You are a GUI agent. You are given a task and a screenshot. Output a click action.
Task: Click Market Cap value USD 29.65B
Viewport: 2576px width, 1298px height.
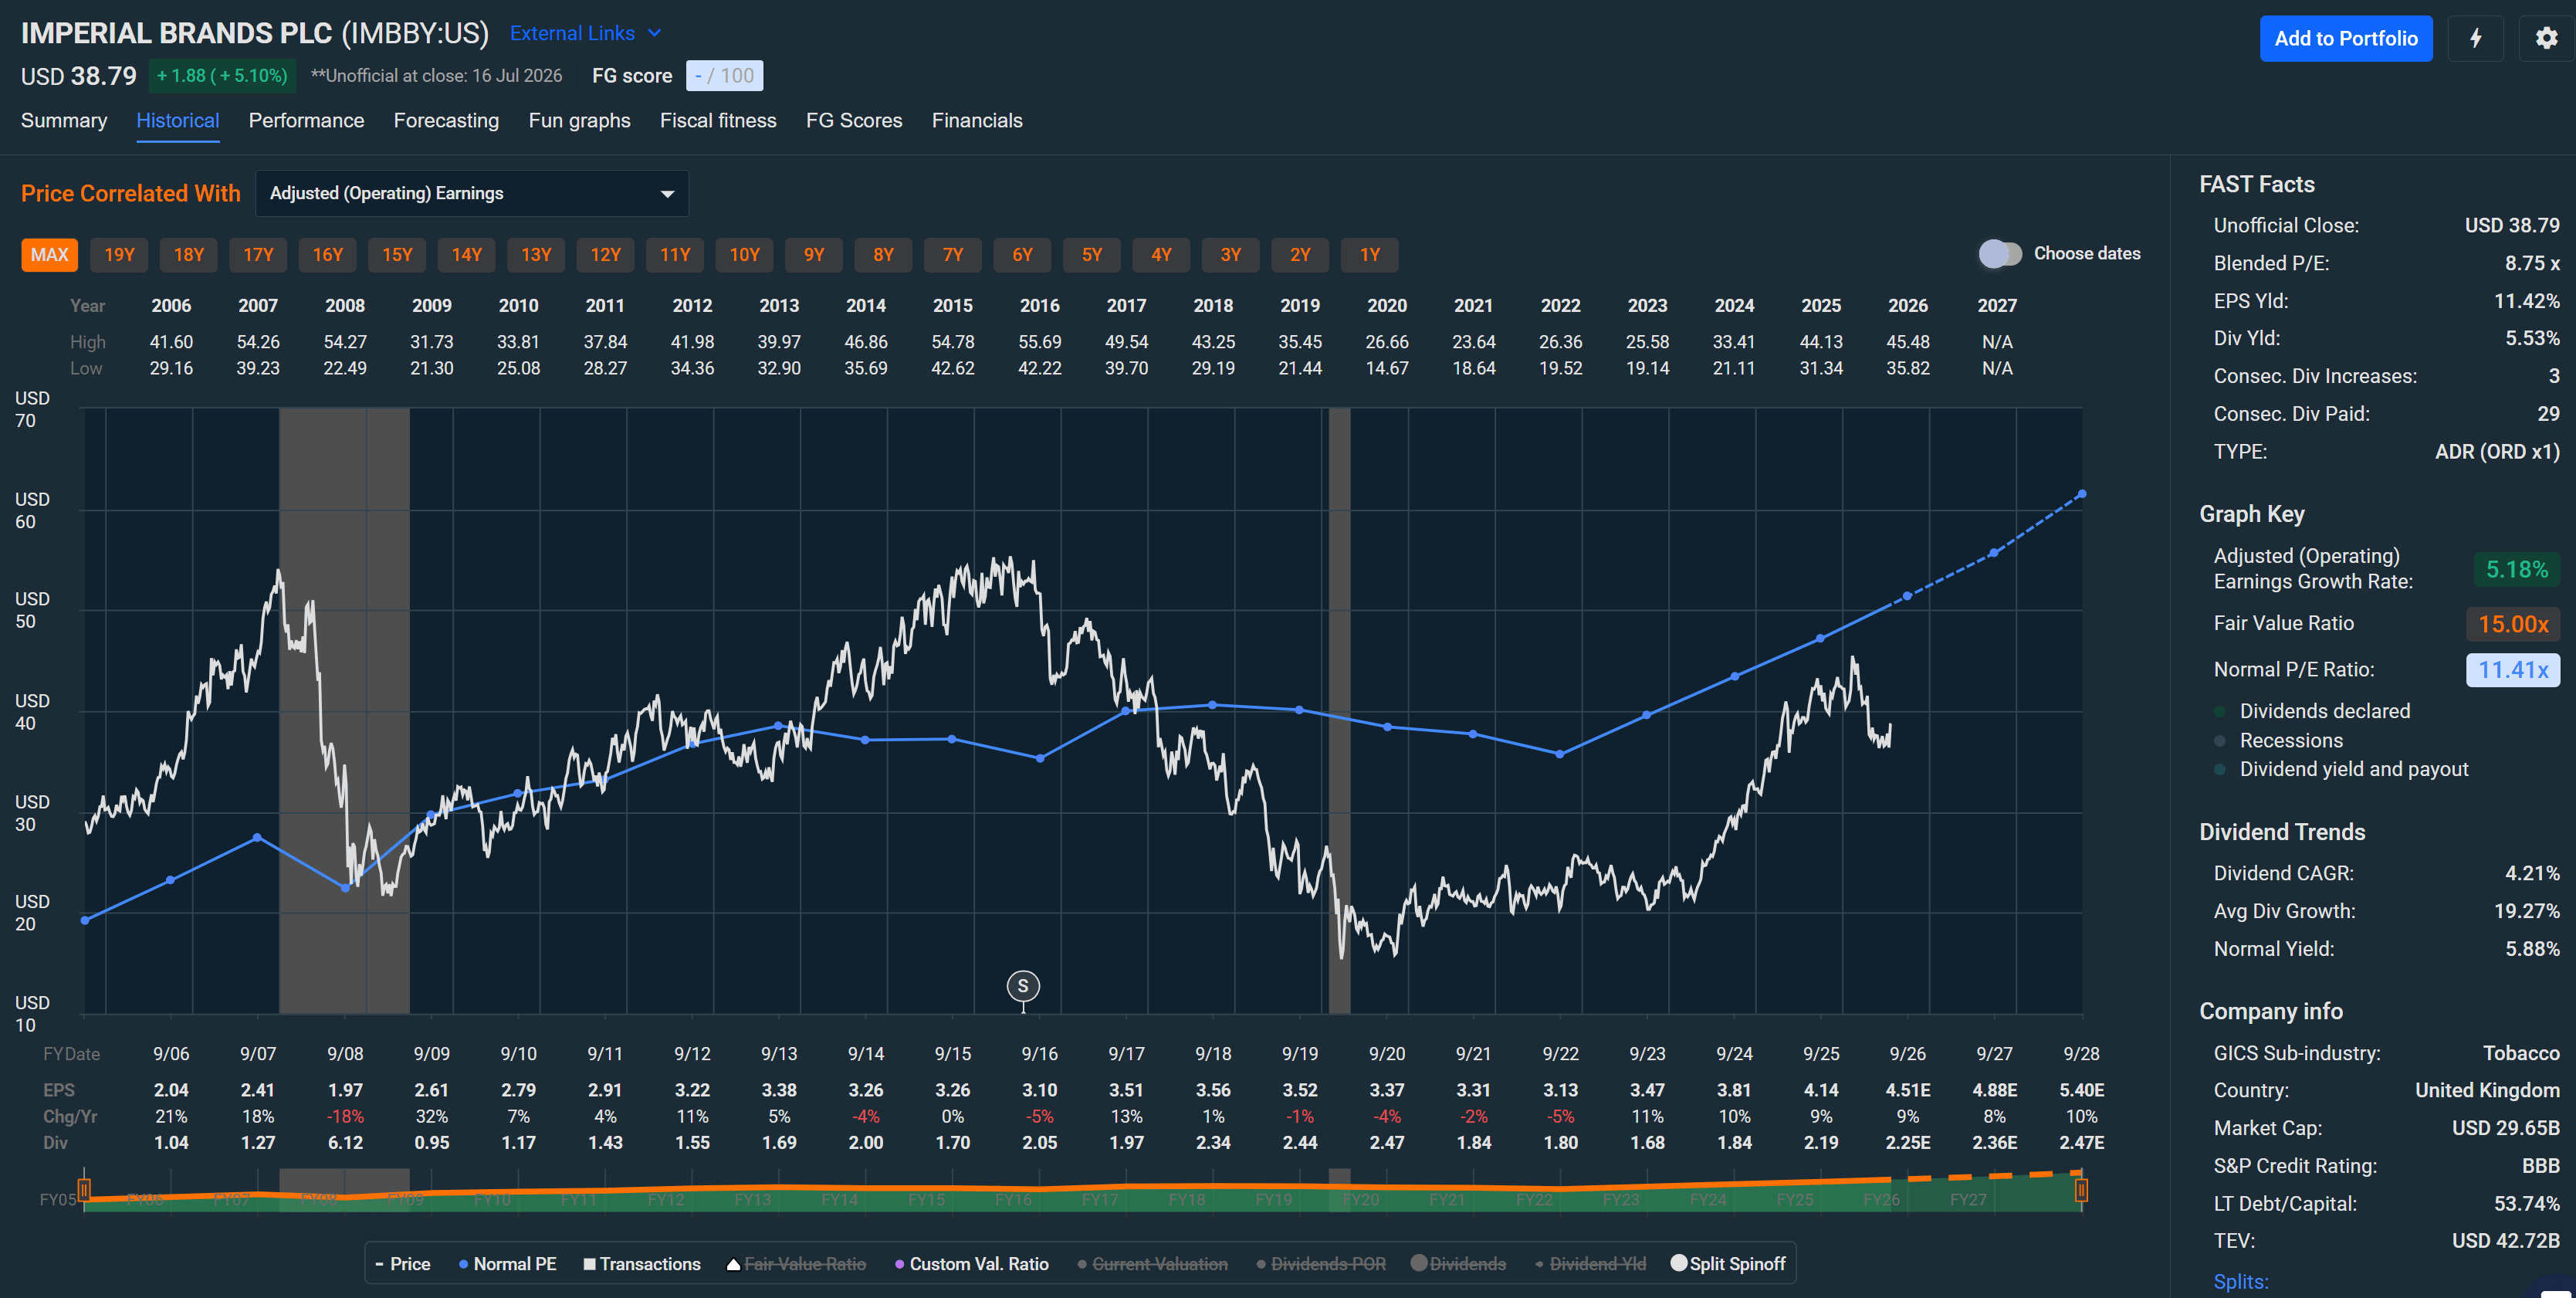click(2505, 1128)
